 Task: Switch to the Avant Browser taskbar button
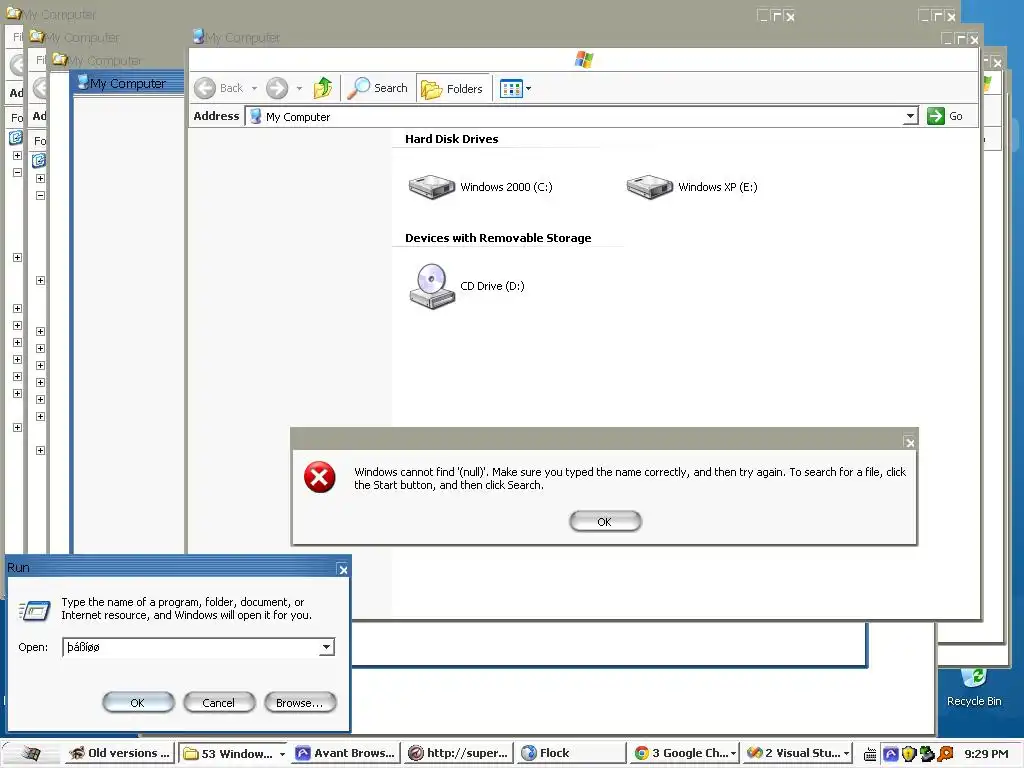click(x=345, y=754)
